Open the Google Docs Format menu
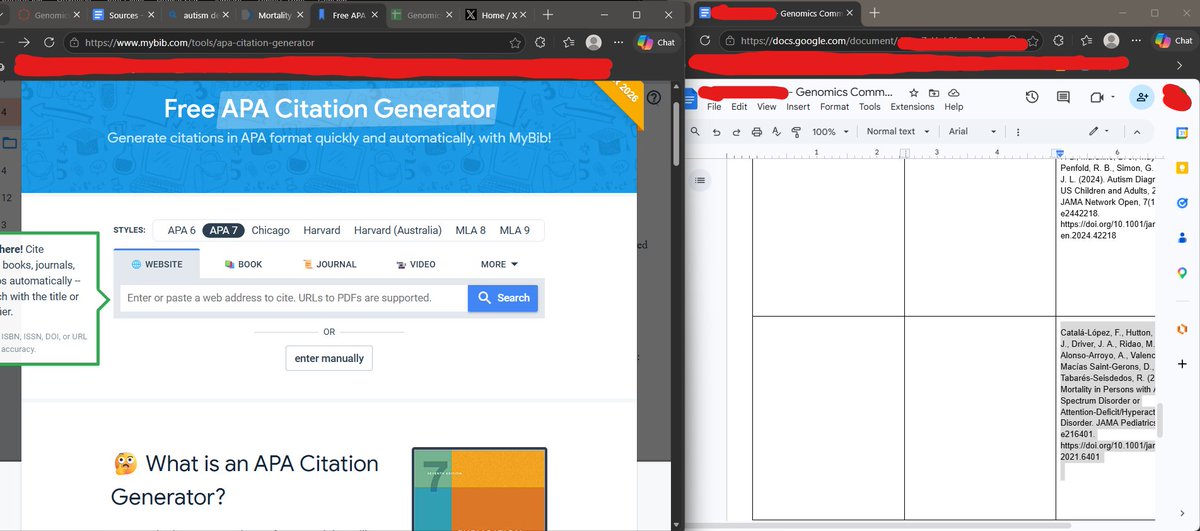The height and width of the screenshot is (531, 1200). point(834,106)
